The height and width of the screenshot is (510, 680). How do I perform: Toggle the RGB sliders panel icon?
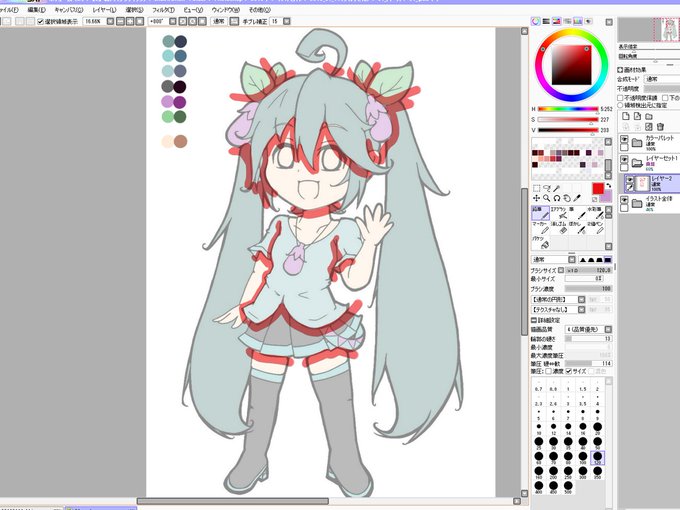(x=546, y=21)
